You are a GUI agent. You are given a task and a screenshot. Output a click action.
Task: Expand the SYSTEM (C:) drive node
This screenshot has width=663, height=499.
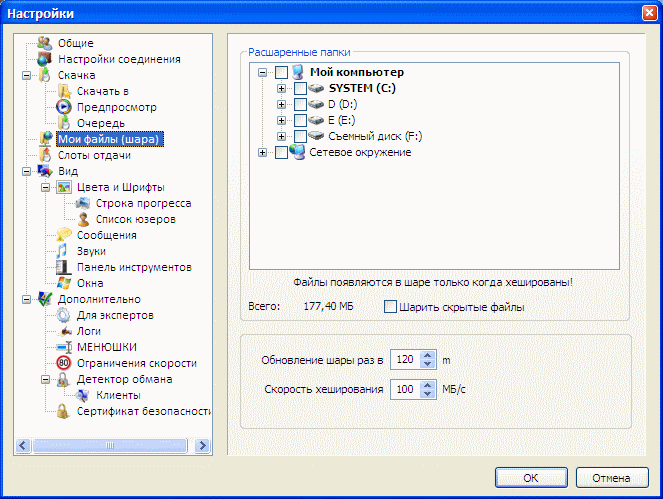tap(281, 88)
